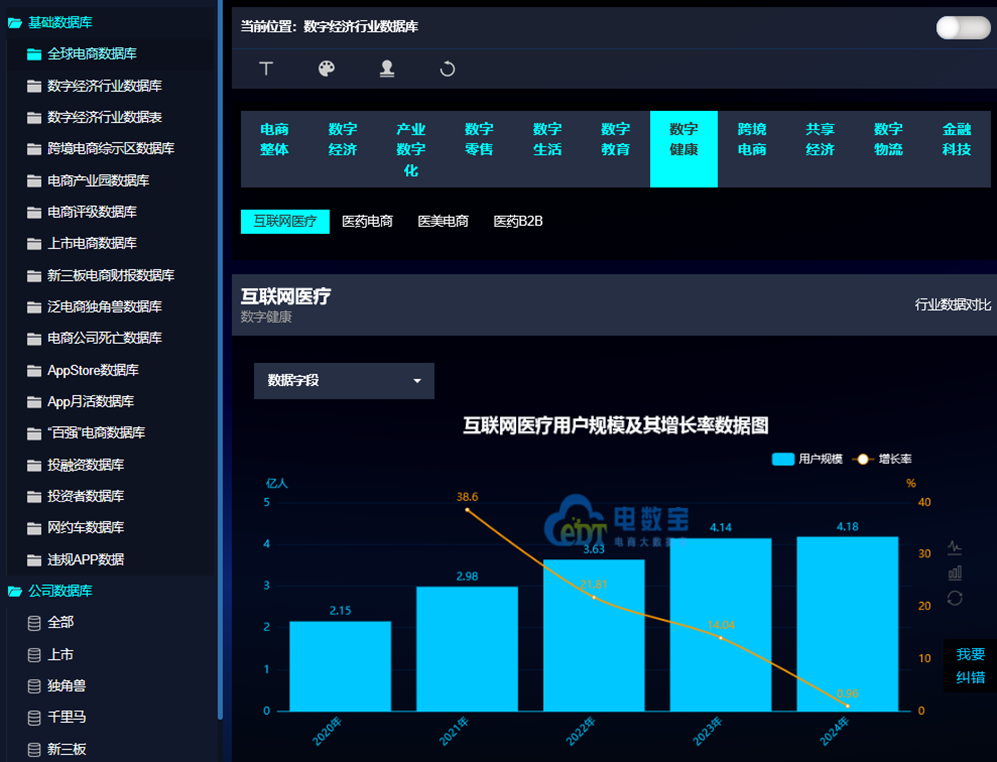This screenshot has height=762, width=997.
Task: Switch chart to bar view icon
Action: (x=954, y=572)
